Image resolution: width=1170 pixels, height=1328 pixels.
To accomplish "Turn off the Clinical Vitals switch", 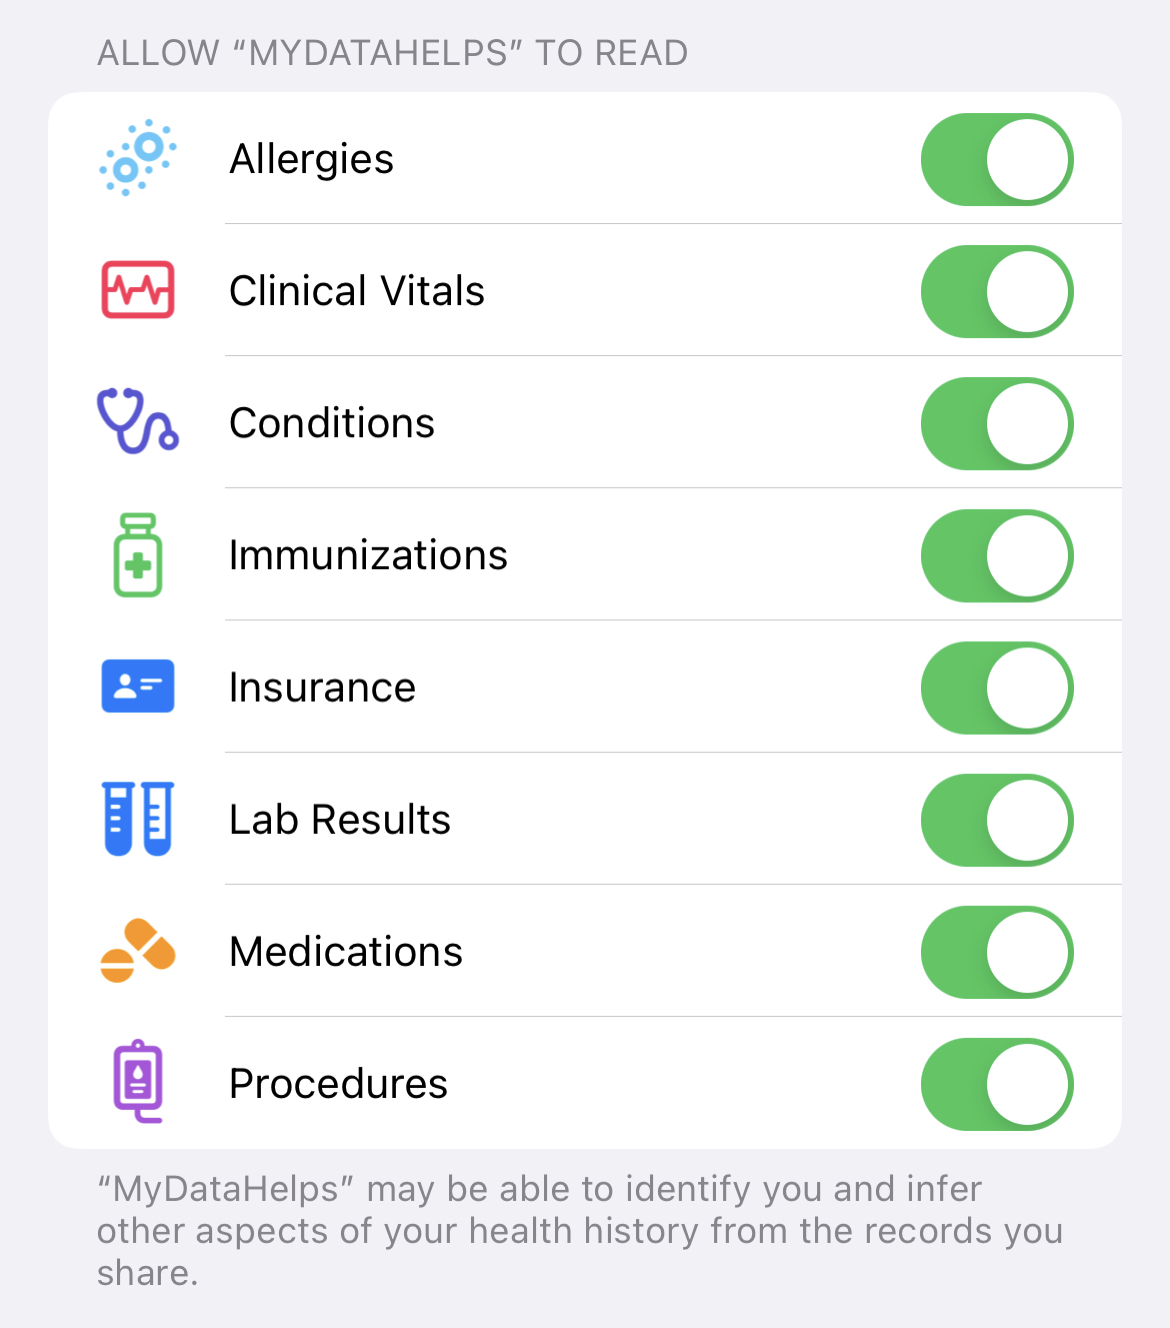I will [x=997, y=291].
